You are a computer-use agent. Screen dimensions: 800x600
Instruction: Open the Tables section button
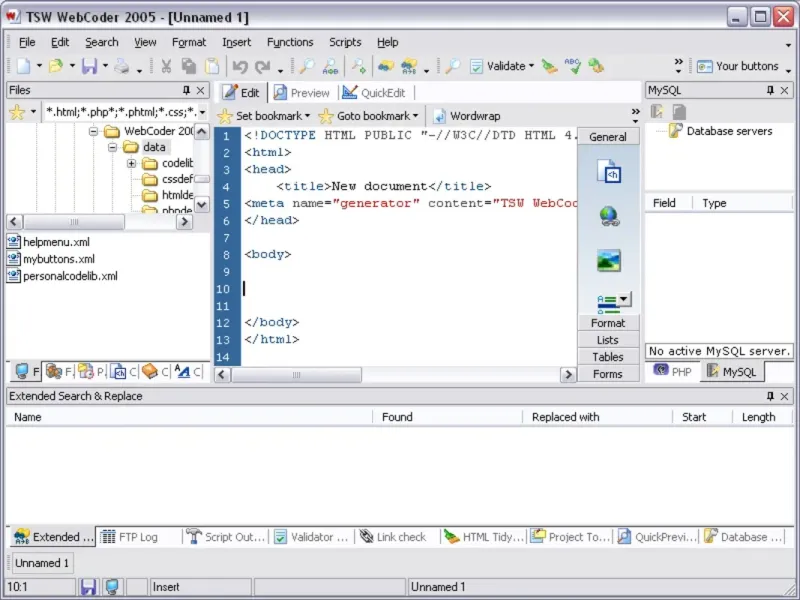point(608,357)
